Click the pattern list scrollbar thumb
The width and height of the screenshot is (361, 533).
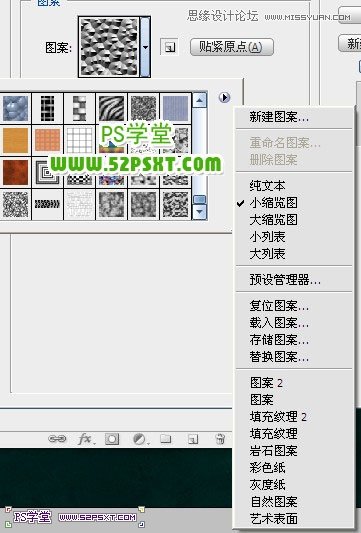point(200,200)
